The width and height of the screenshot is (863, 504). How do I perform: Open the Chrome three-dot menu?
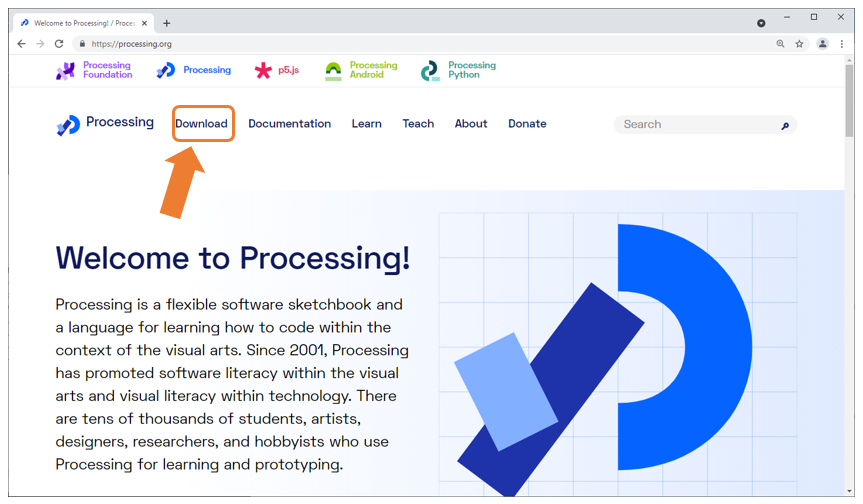842,43
